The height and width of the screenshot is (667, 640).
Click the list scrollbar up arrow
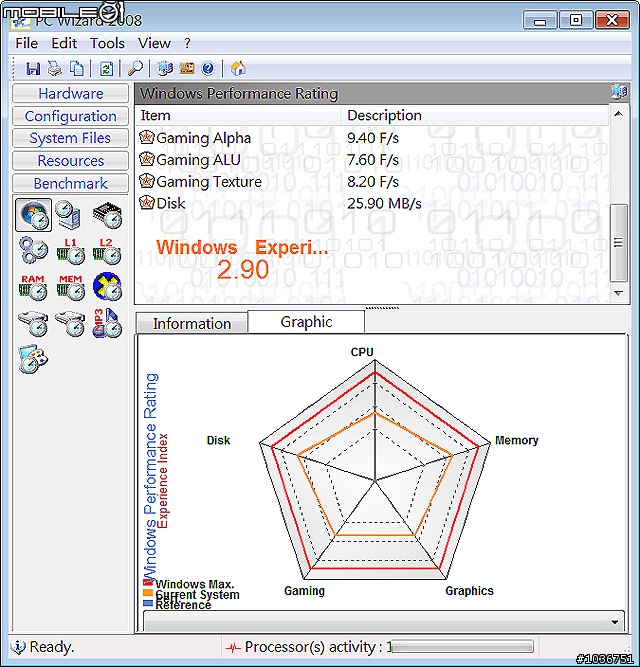click(619, 114)
